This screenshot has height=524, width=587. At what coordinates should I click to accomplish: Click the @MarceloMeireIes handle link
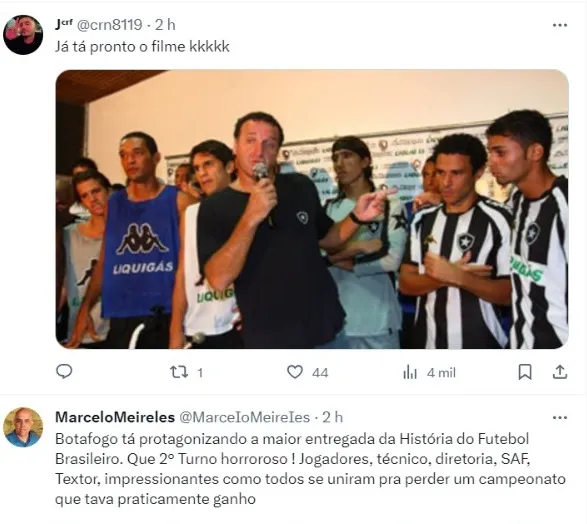[245, 417]
